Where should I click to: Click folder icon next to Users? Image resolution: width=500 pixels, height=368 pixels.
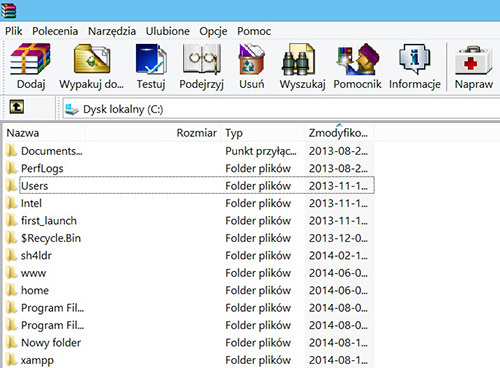tap(11, 186)
